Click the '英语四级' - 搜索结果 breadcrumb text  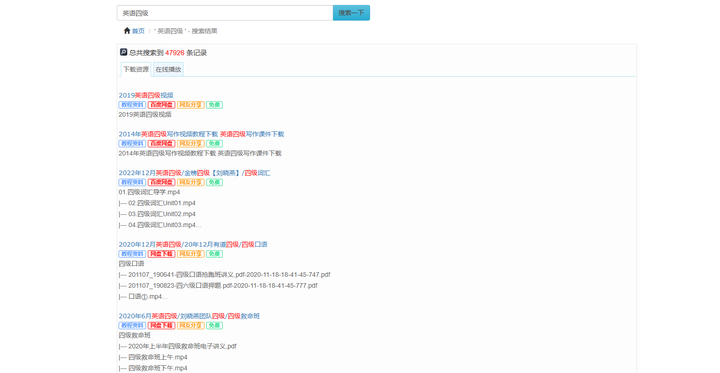pyautogui.click(x=186, y=31)
